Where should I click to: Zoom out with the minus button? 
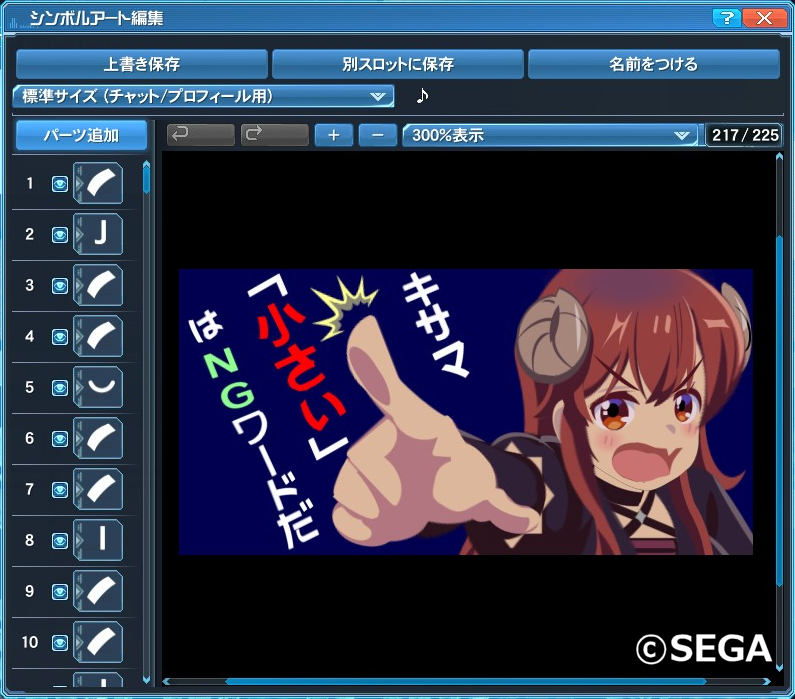(x=378, y=135)
